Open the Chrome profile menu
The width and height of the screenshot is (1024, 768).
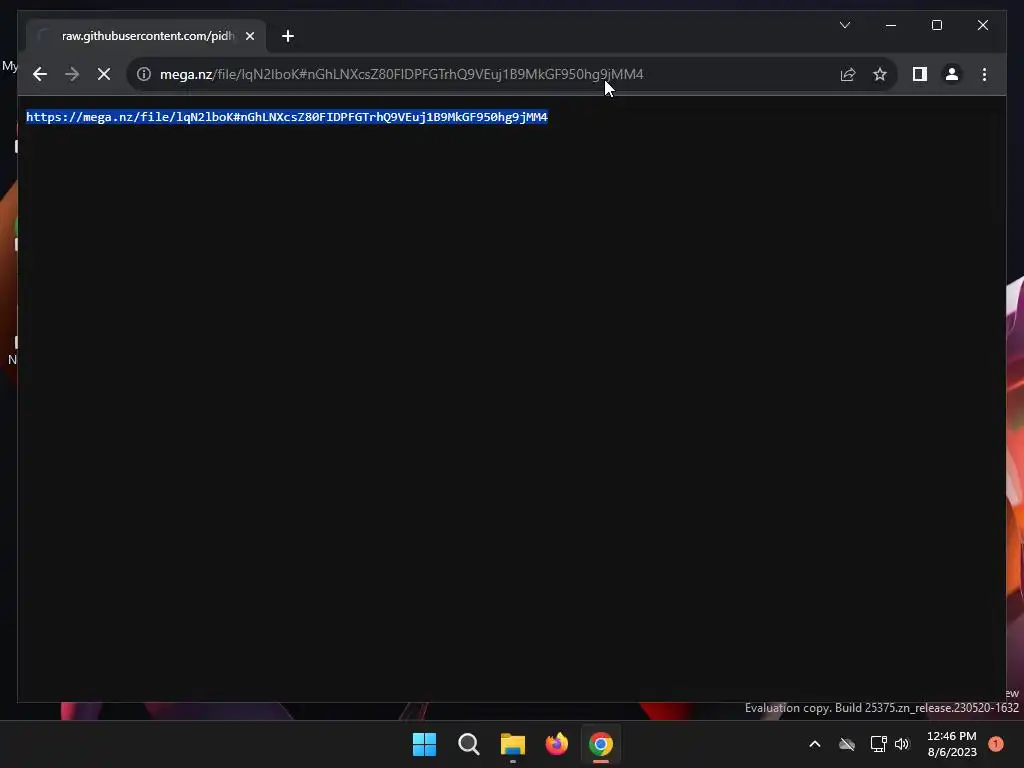tap(952, 74)
